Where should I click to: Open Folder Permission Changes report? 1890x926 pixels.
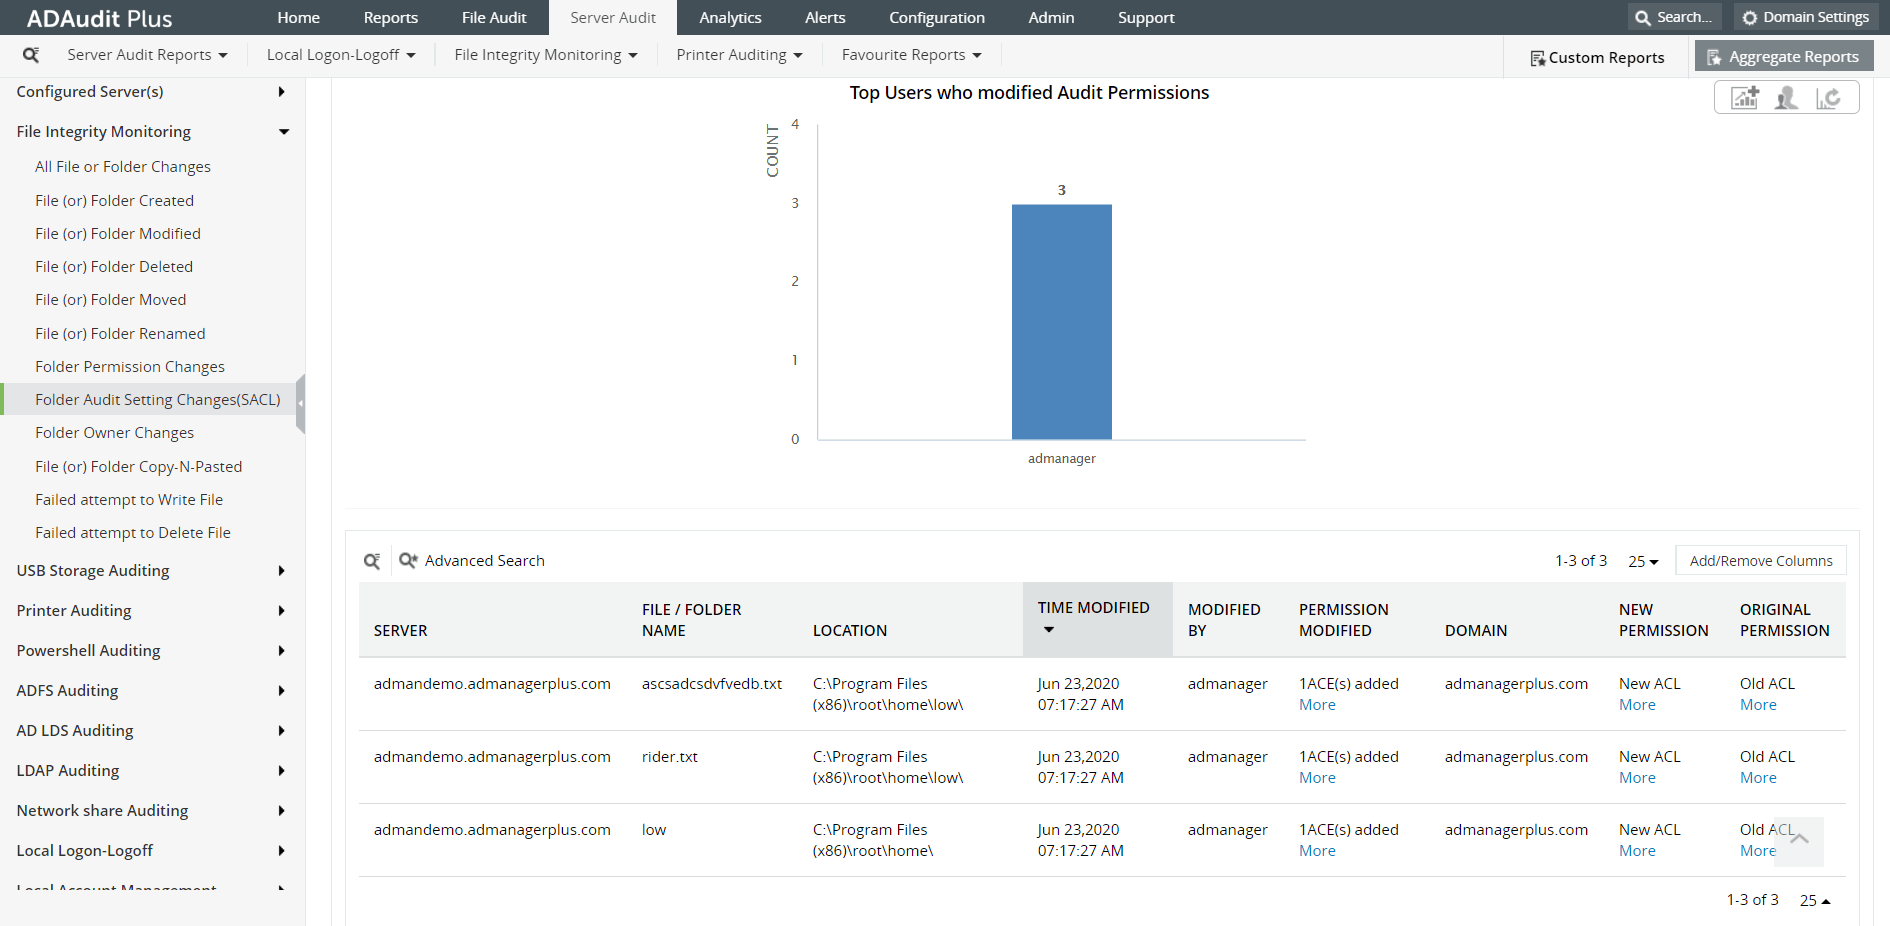click(130, 367)
